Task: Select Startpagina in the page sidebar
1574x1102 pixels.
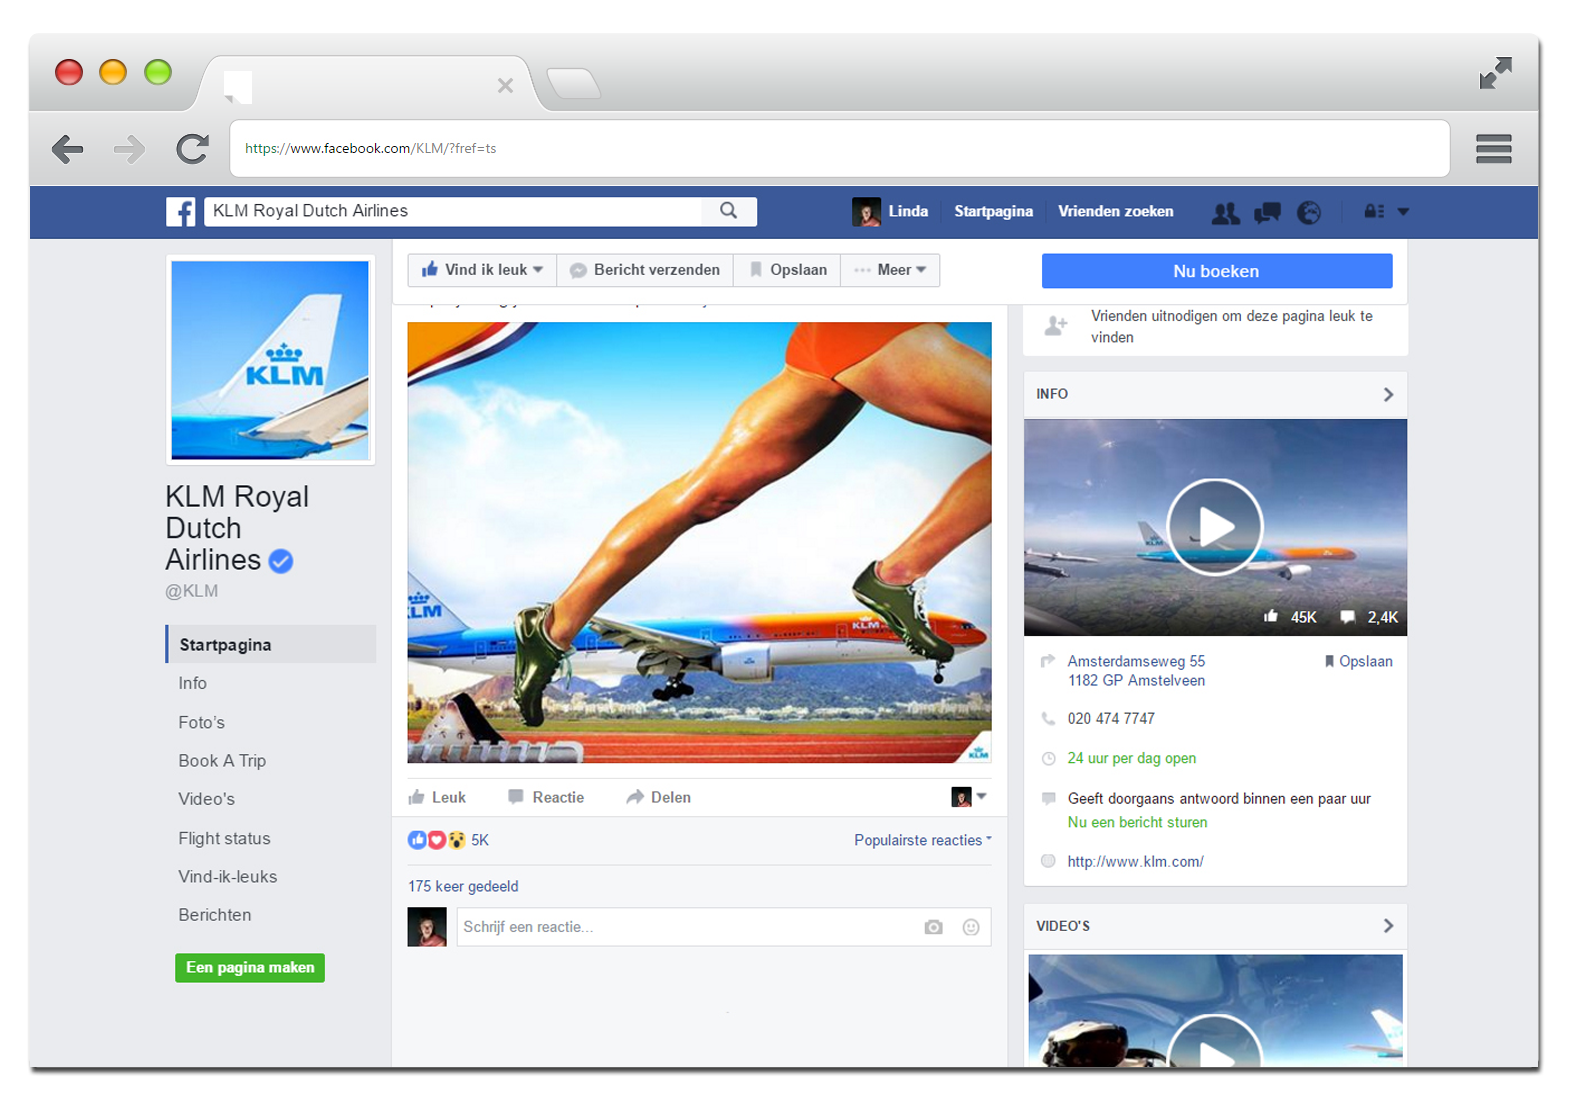Action: tap(271, 645)
